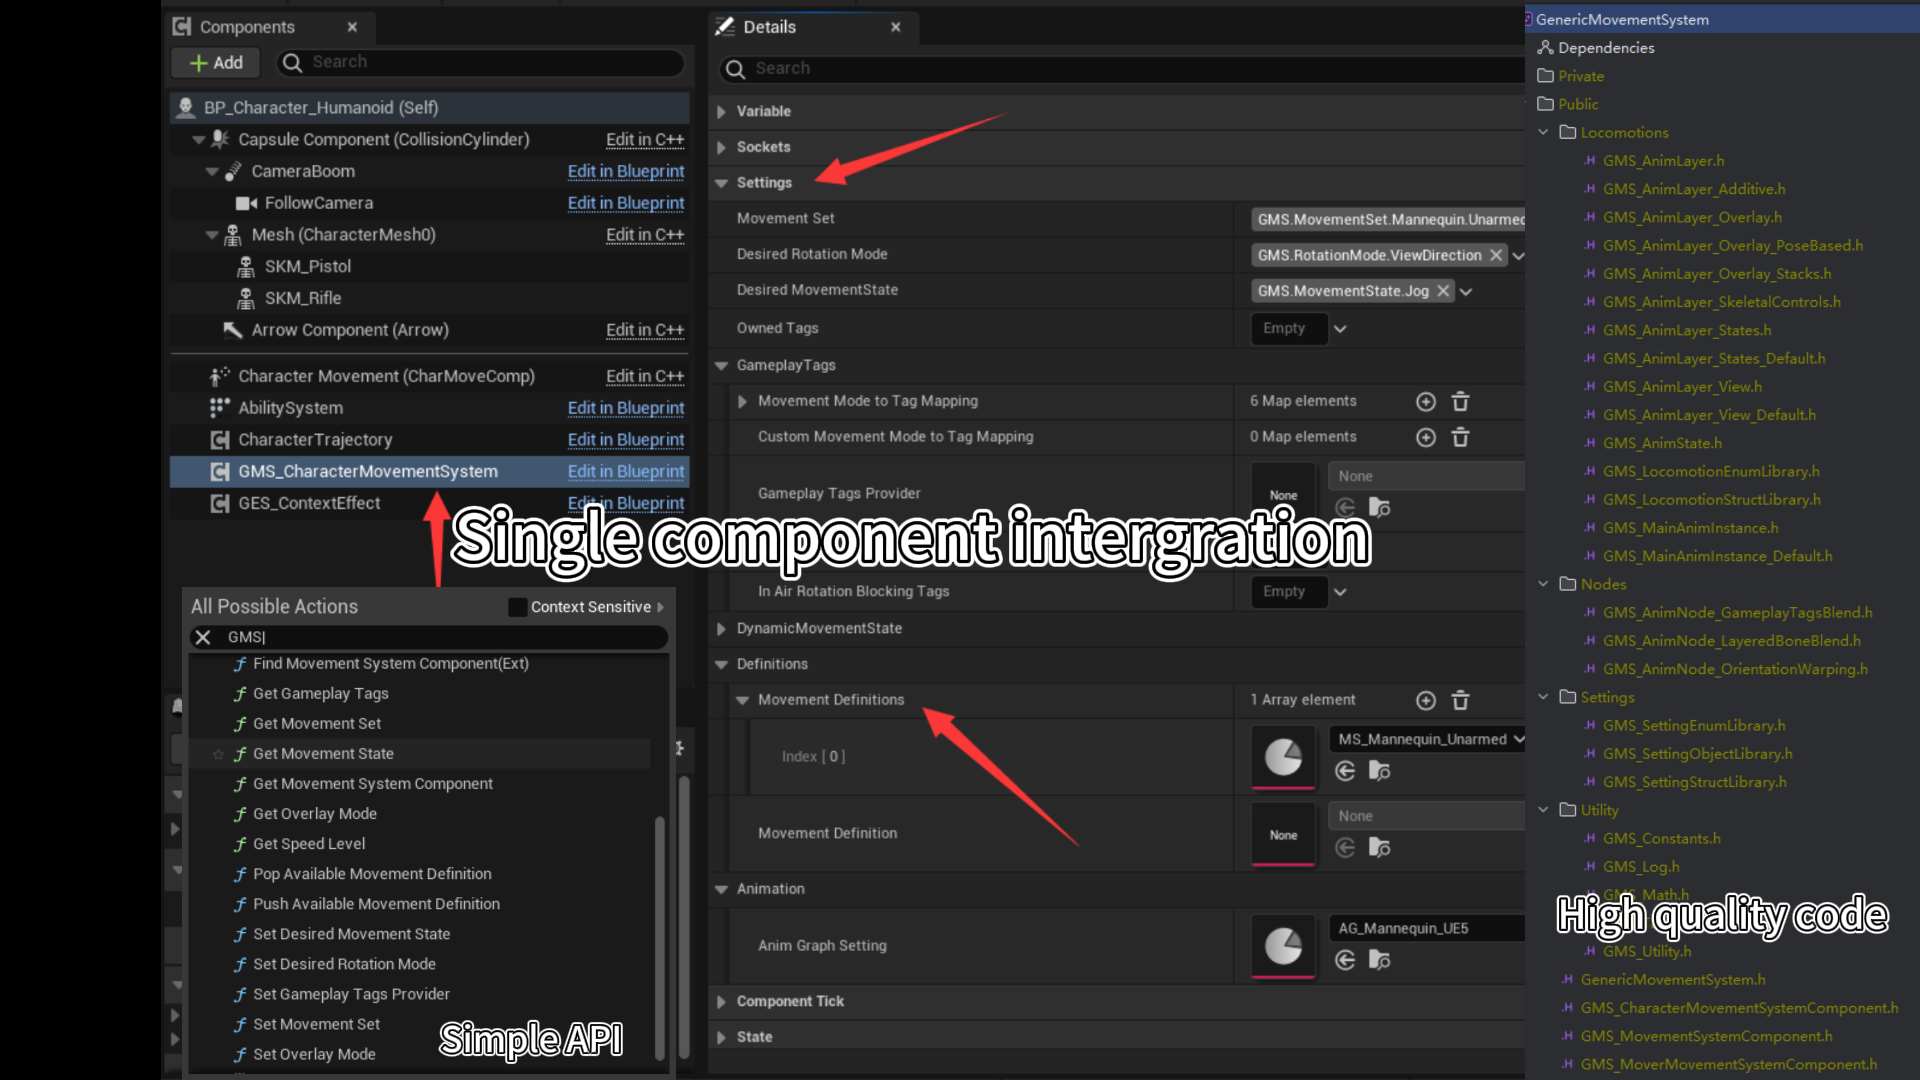Click Edit in Blueprint link for CameraBoom
This screenshot has width=1920, height=1080.
(625, 171)
